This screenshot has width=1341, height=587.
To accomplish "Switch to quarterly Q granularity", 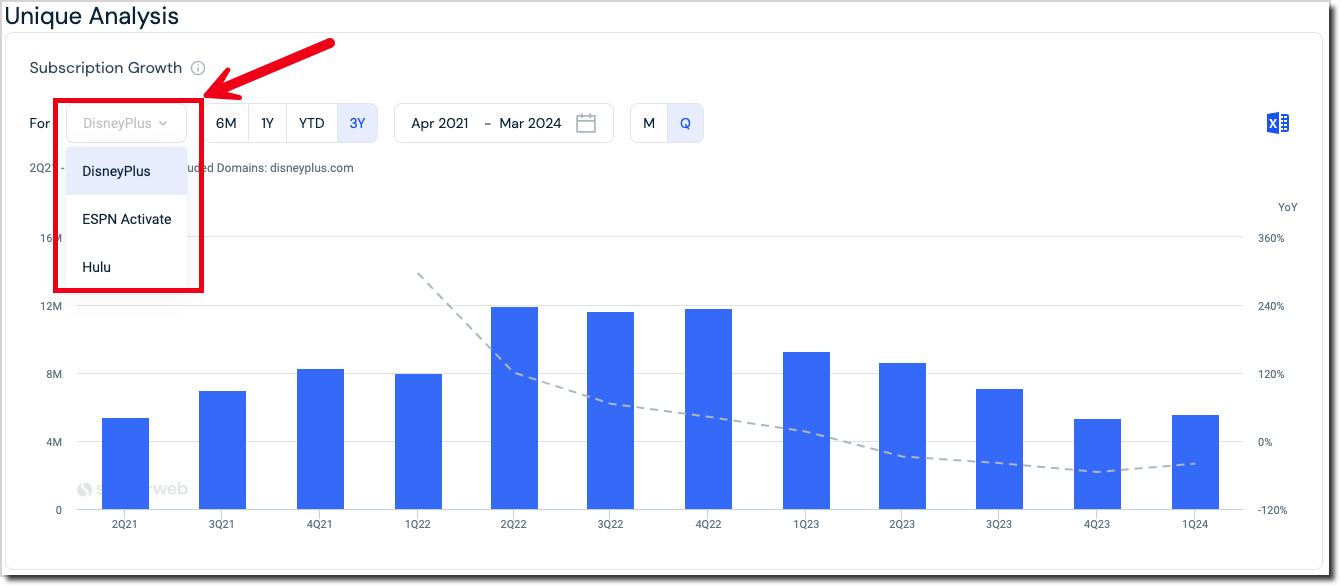I will (x=685, y=123).
